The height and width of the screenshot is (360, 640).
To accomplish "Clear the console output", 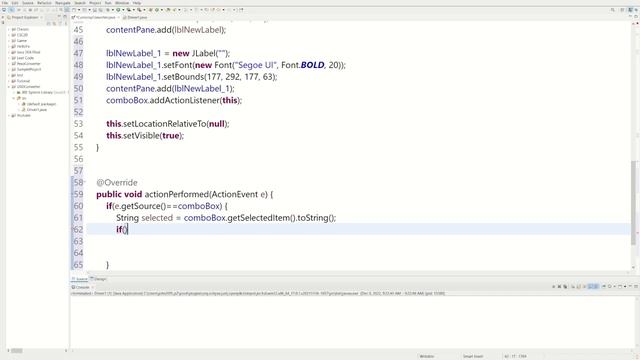I will (x=573, y=287).
